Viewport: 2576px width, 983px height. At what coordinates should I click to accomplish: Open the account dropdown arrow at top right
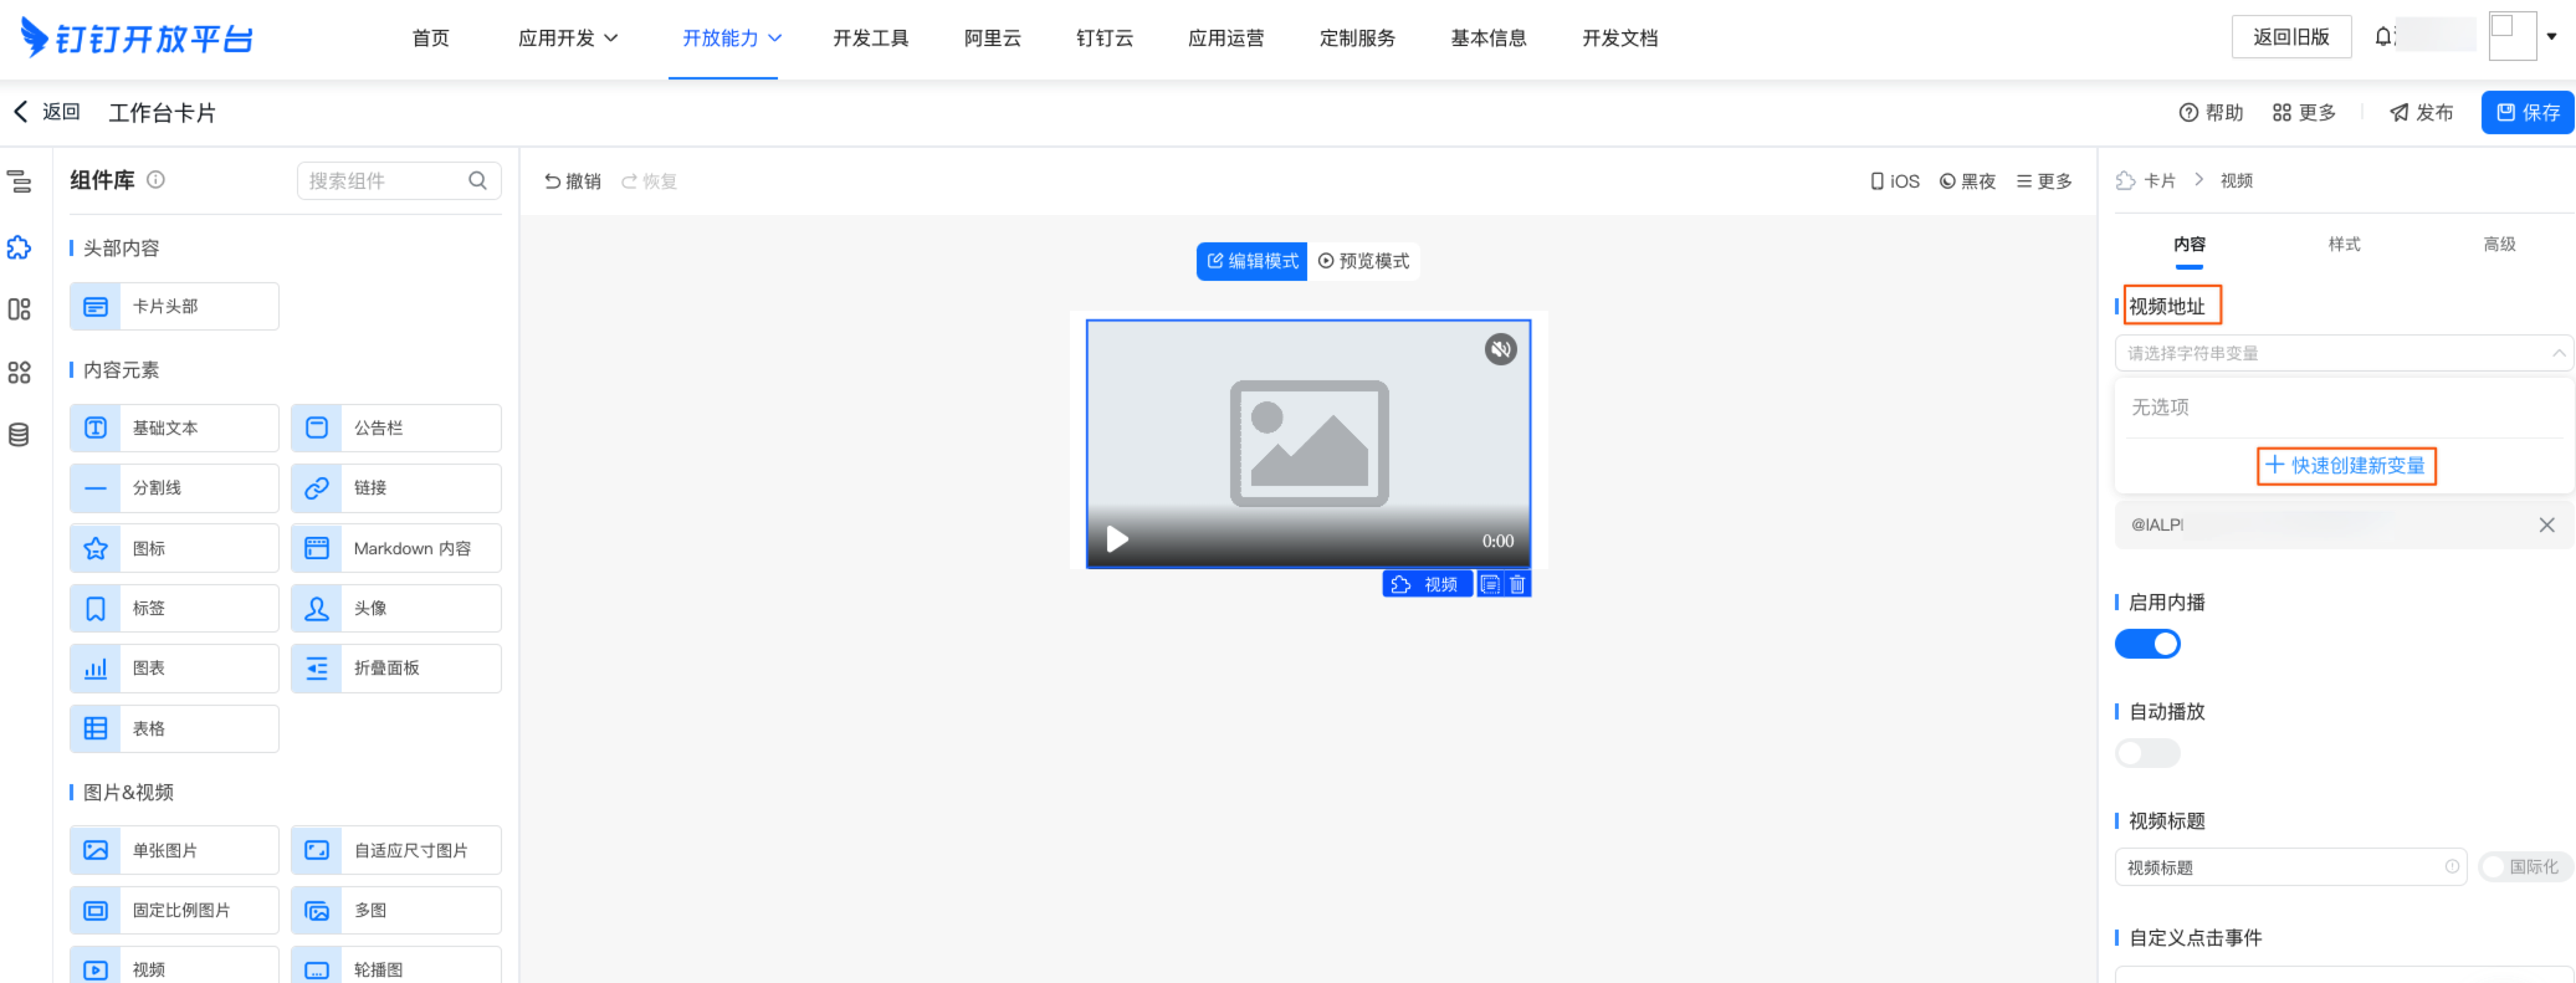[x=2551, y=37]
